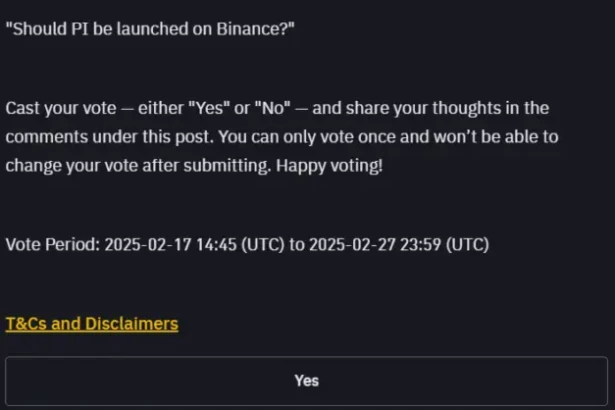Click the quoted "No" in the instructions
The height and width of the screenshot is (410, 615).
click(272, 108)
